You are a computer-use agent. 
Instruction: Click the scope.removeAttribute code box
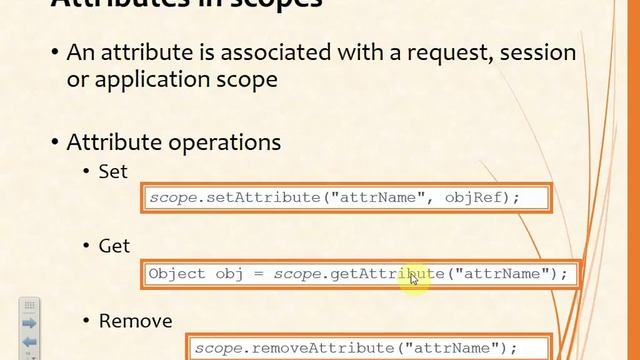[x=369, y=347]
